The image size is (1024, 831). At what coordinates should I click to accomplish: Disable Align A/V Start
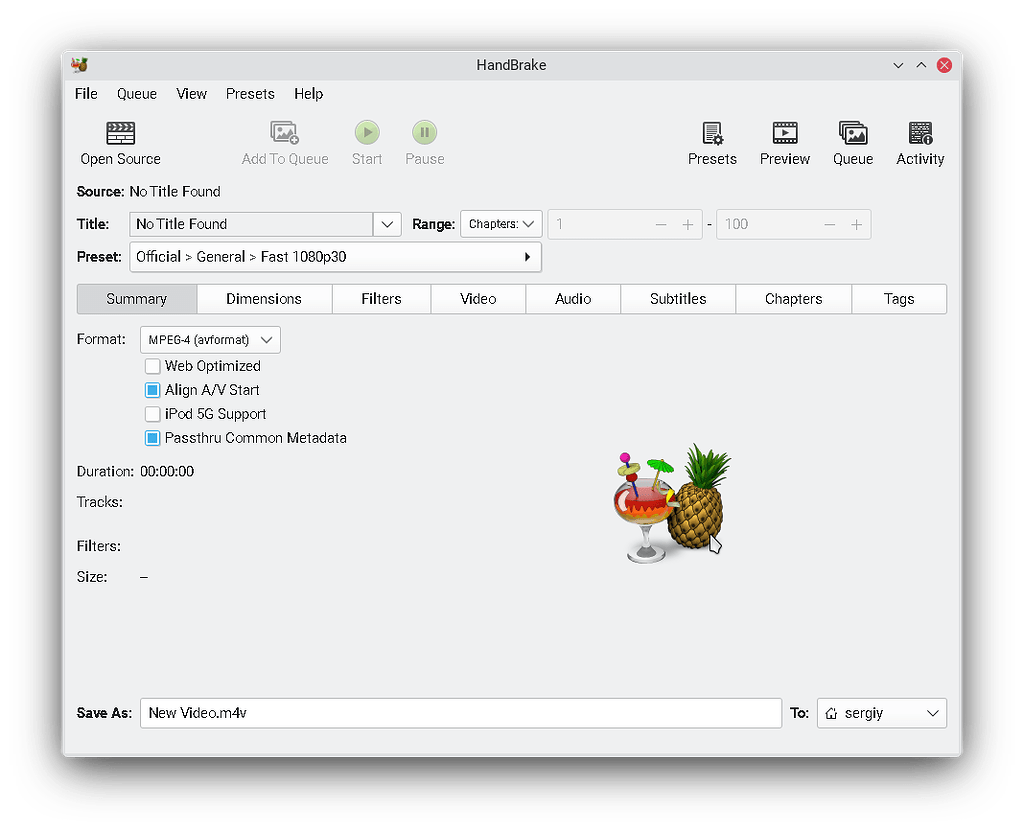pyautogui.click(x=152, y=390)
